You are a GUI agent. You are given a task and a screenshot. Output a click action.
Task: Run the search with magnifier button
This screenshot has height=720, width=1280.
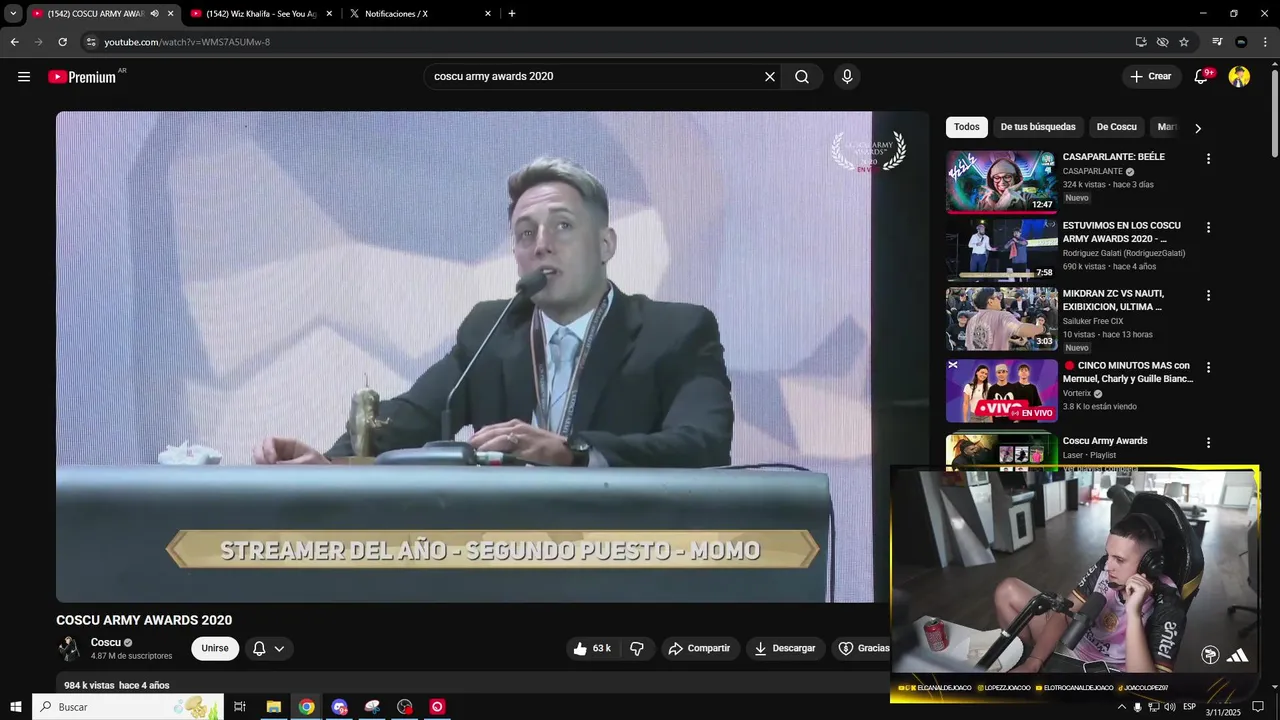(802, 77)
